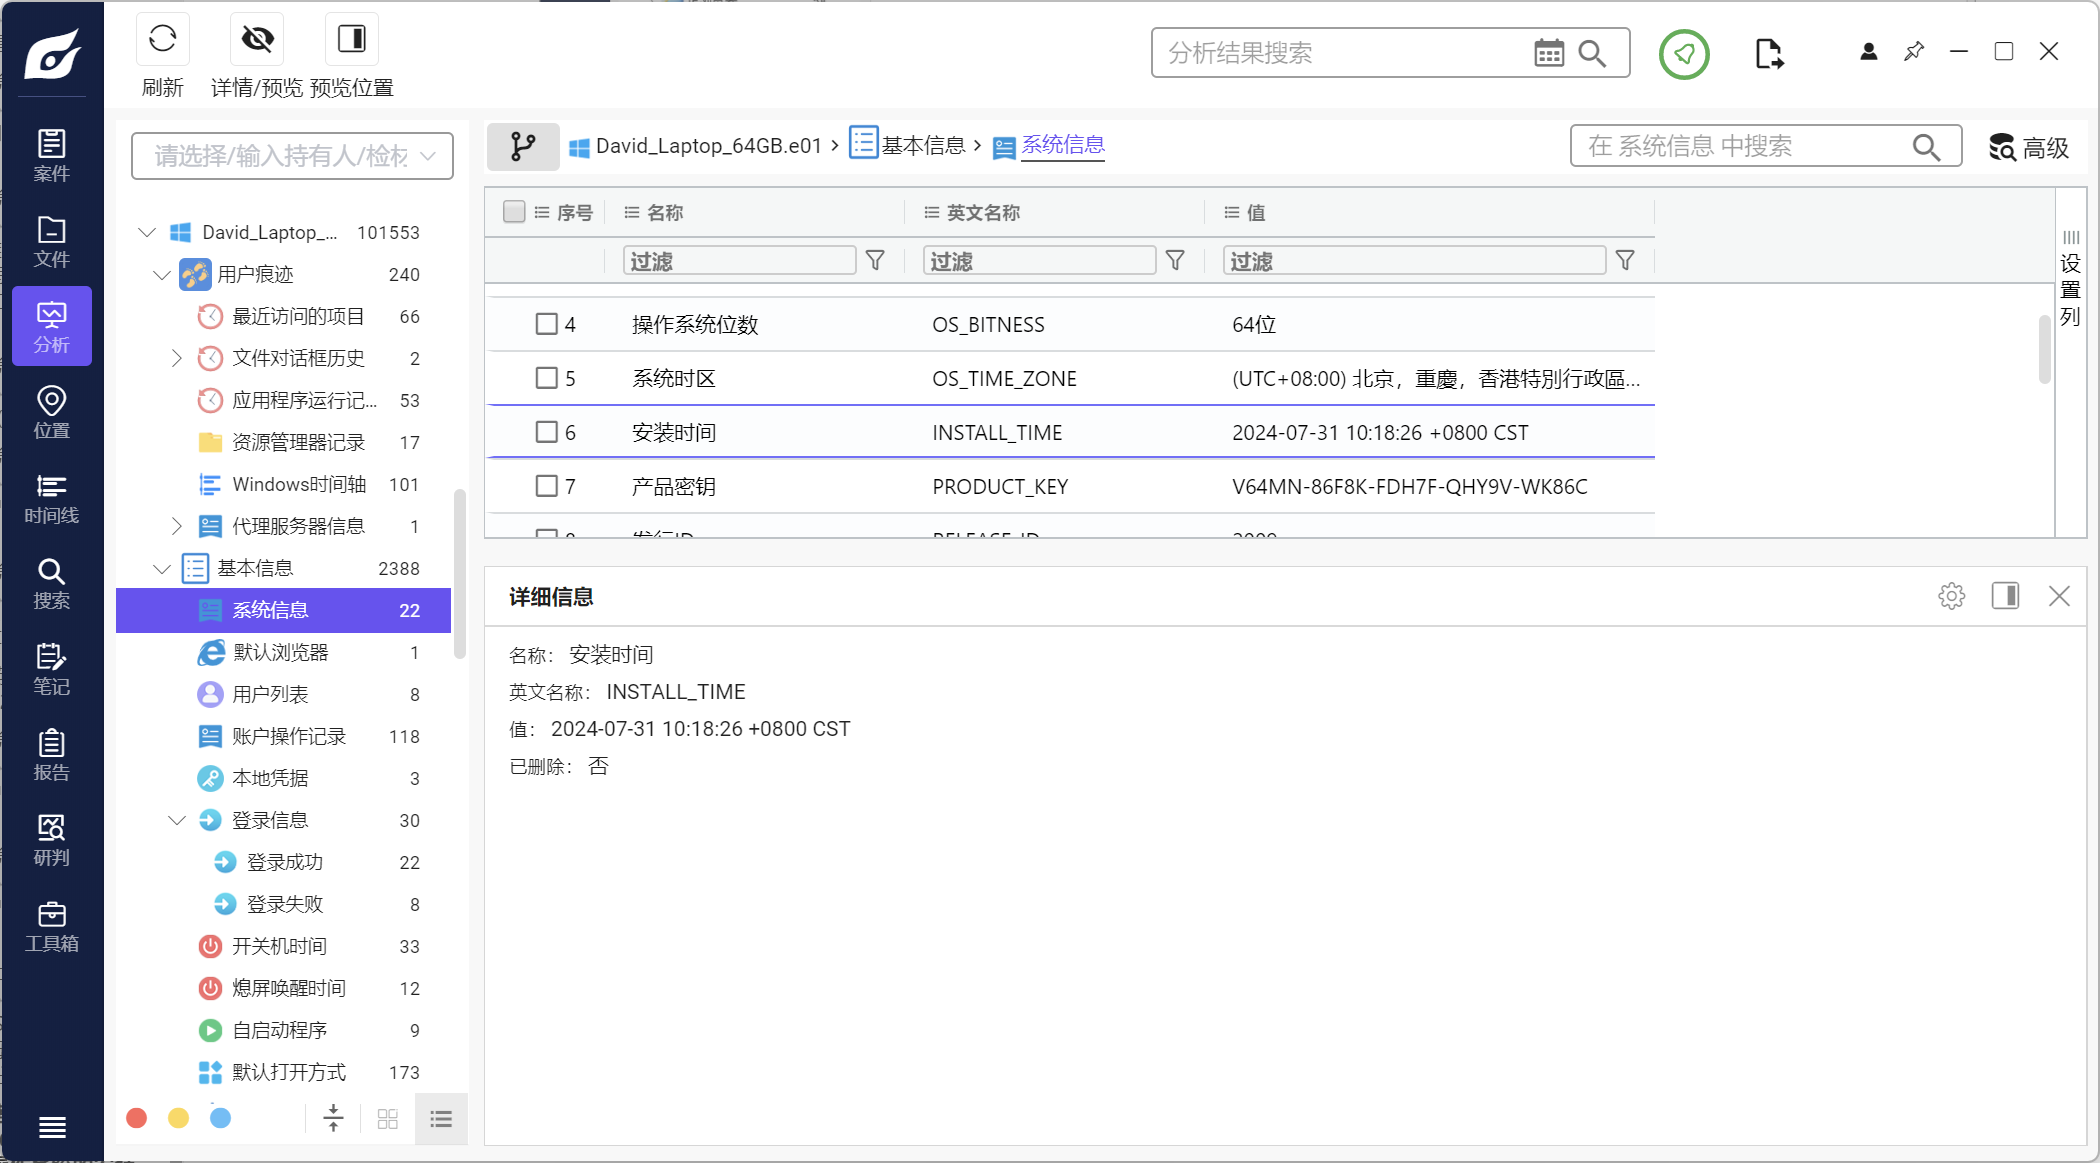Screen dimensions: 2100x1163
Task: Switch to list view icon
Action: point(441,1119)
